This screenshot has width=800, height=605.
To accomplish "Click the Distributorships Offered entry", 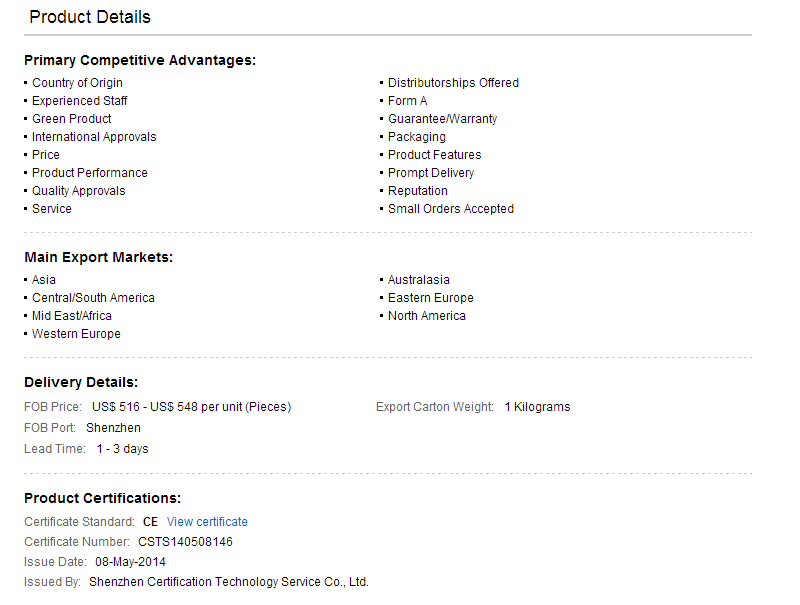I will 453,83.
